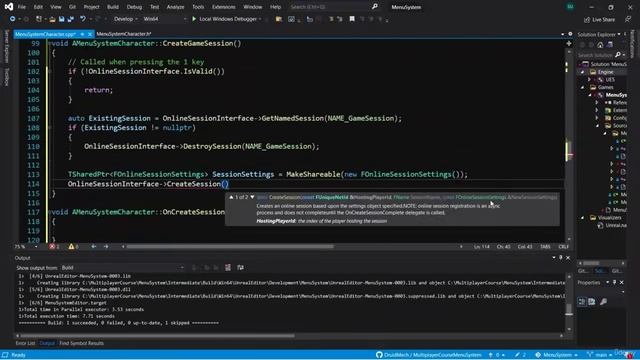Open the Debug menu
The width and height of the screenshot is (640, 360).
134,7
